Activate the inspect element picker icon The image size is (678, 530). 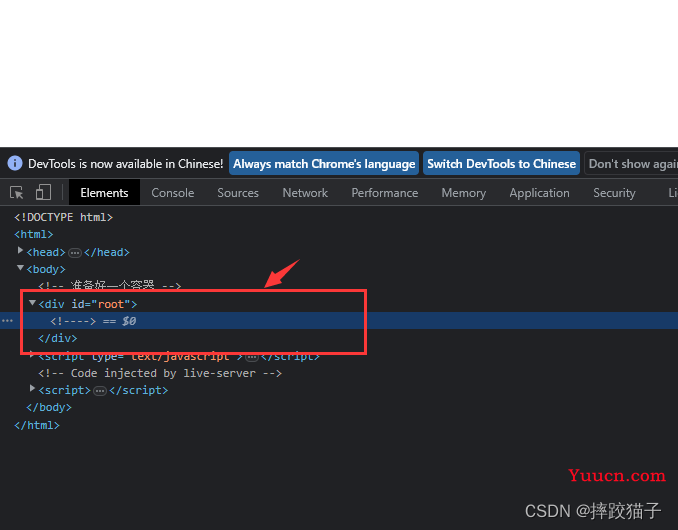[16, 192]
